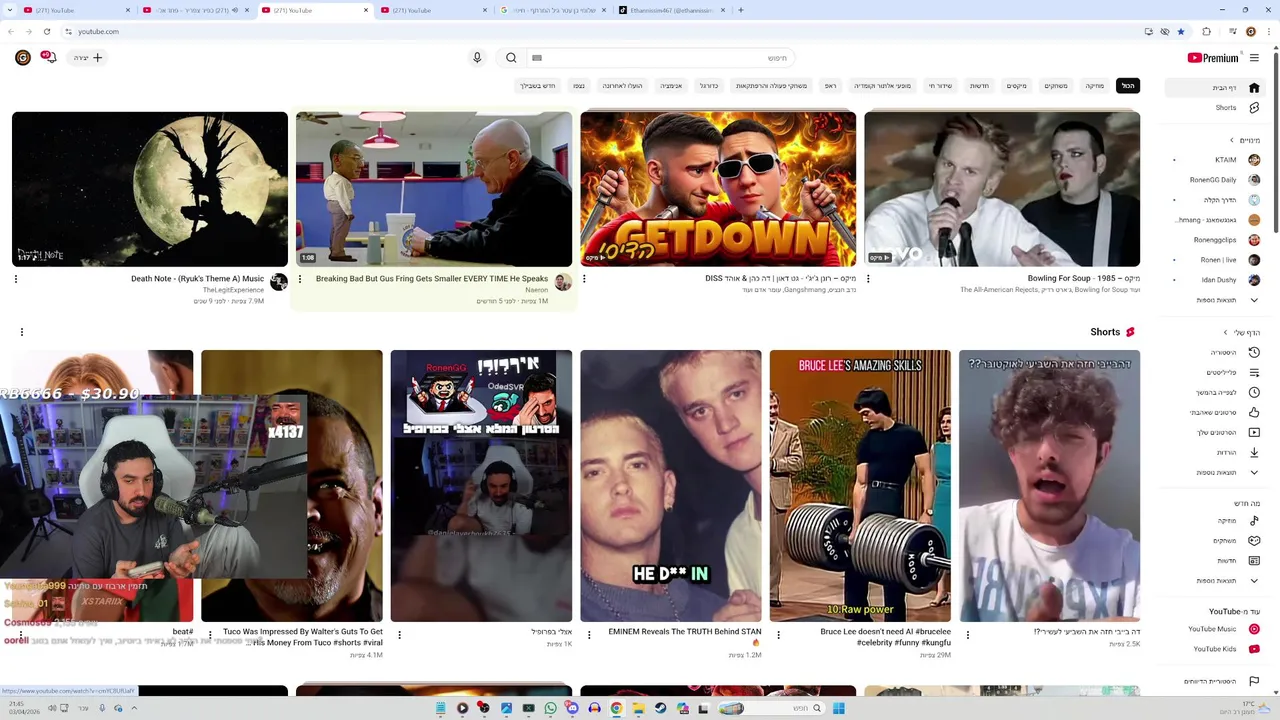1280x720 pixels.
Task: Open the home page sidebar entry
Action: (x=1215, y=88)
